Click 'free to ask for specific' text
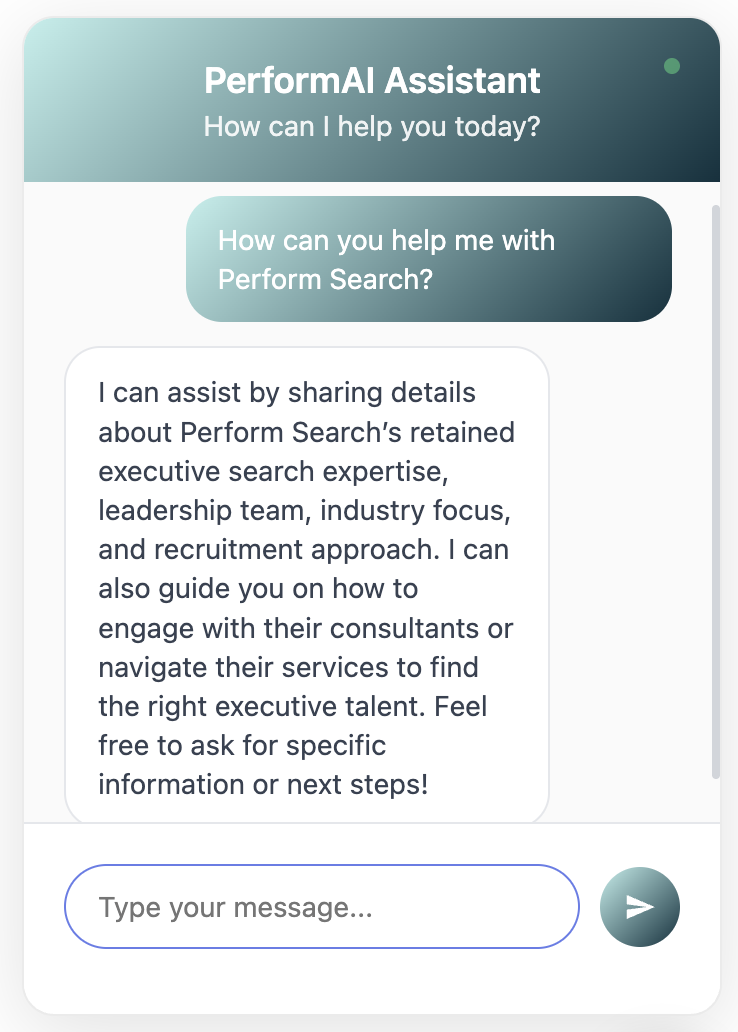 pos(242,746)
